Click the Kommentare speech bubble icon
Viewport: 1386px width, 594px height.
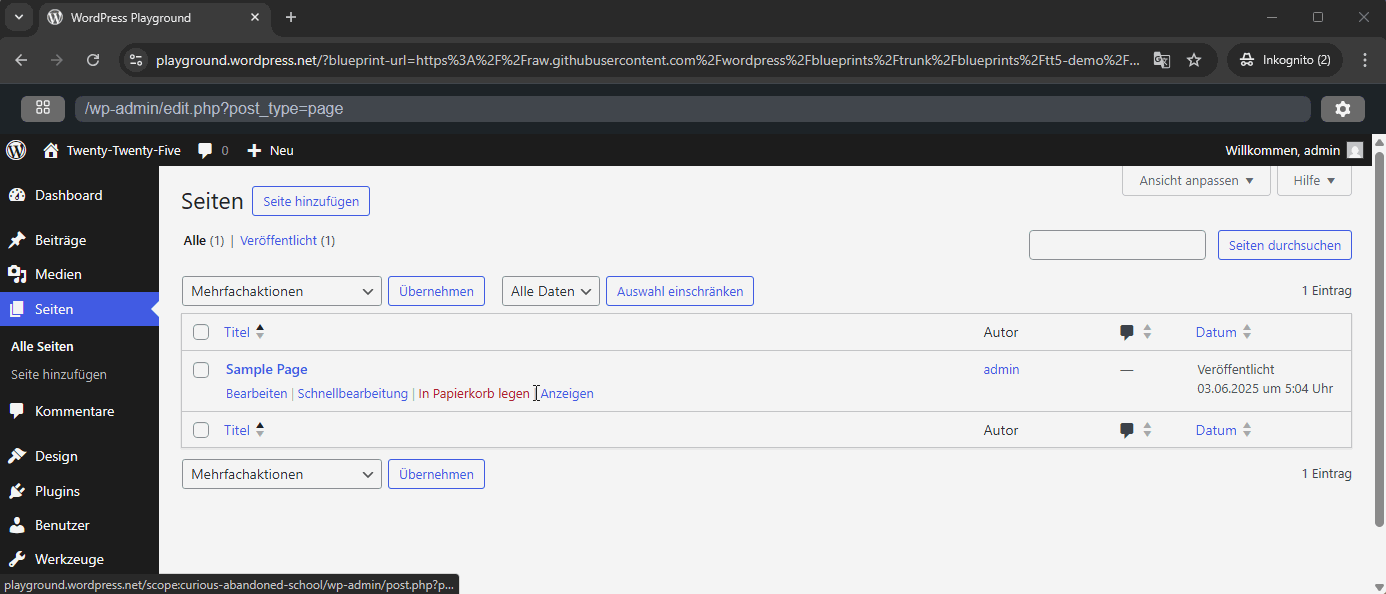pos(16,411)
